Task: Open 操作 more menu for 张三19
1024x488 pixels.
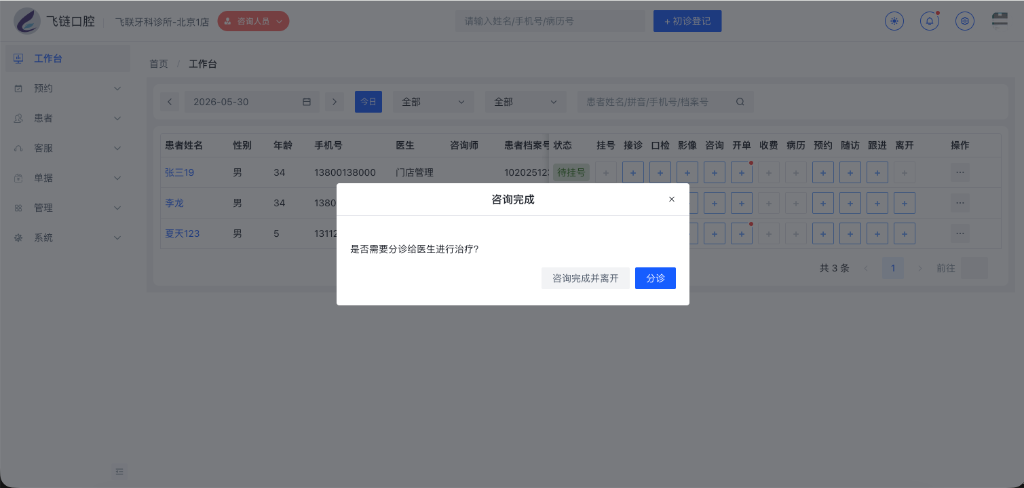Action: pos(959,172)
